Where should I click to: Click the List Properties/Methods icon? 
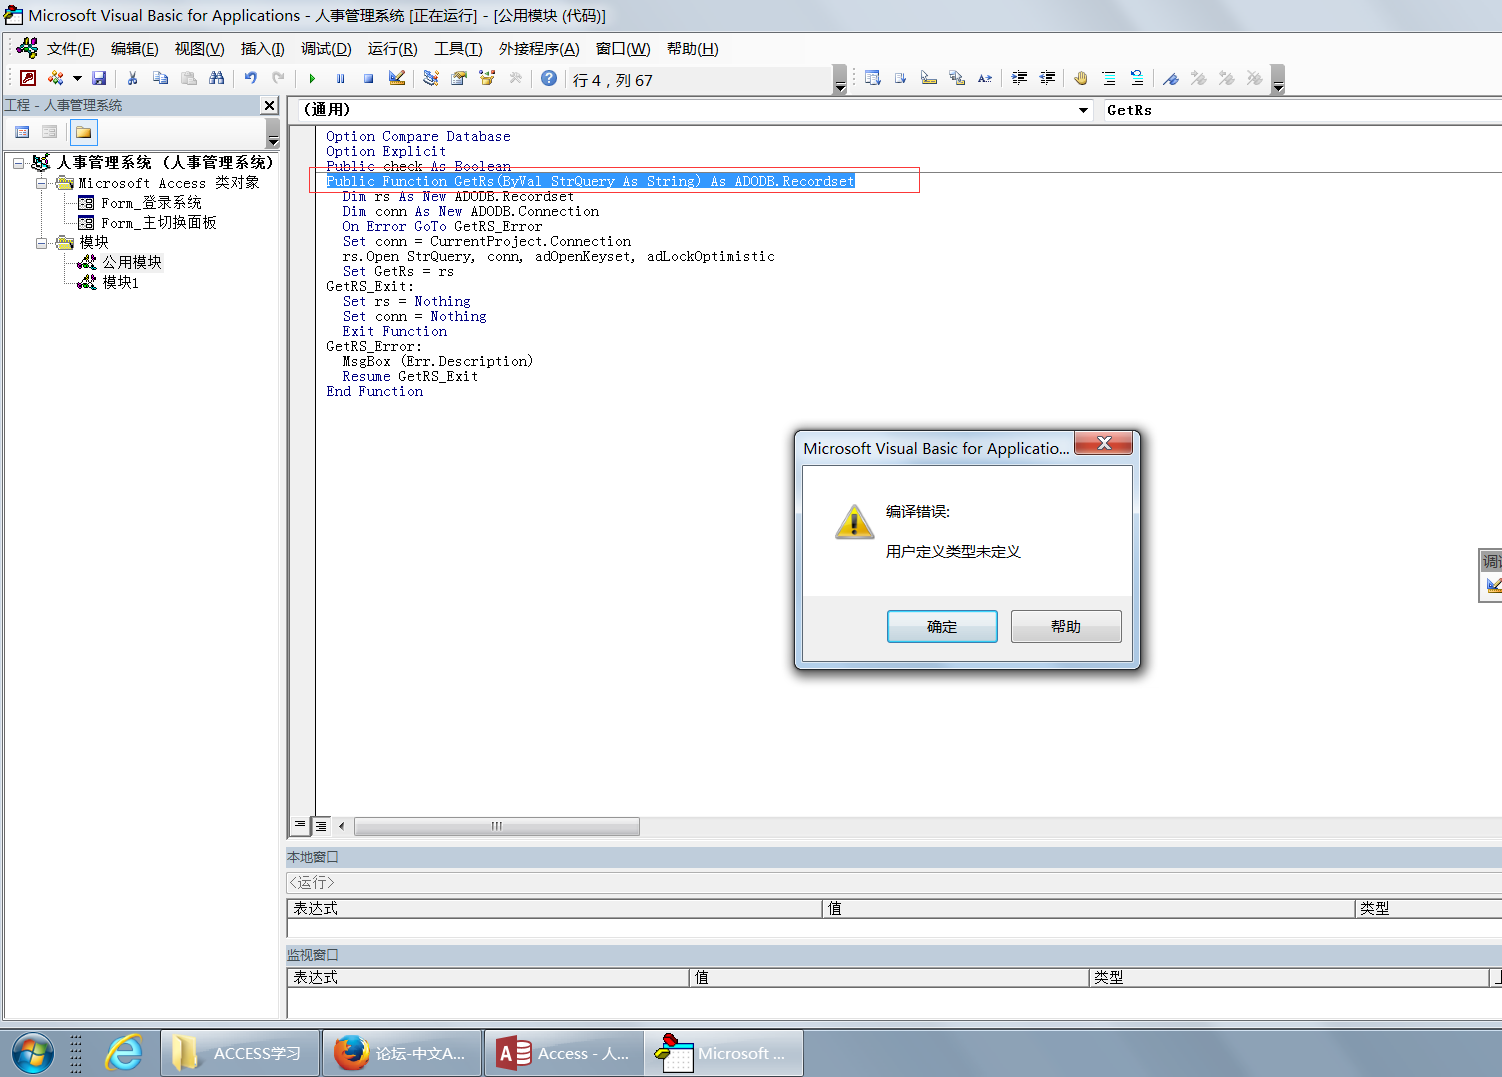(x=873, y=78)
